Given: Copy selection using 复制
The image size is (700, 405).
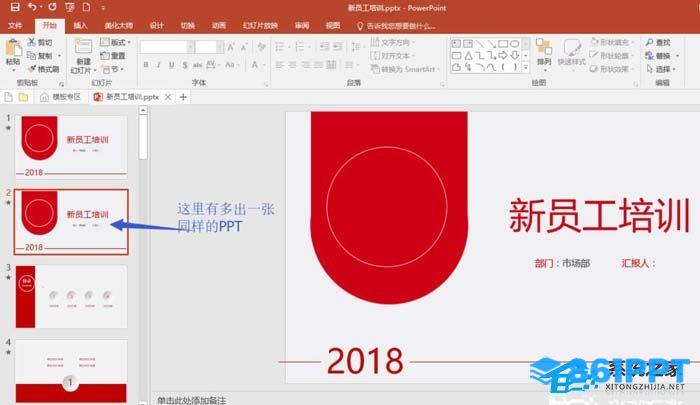Looking at the screenshot, I should (x=40, y=56).
